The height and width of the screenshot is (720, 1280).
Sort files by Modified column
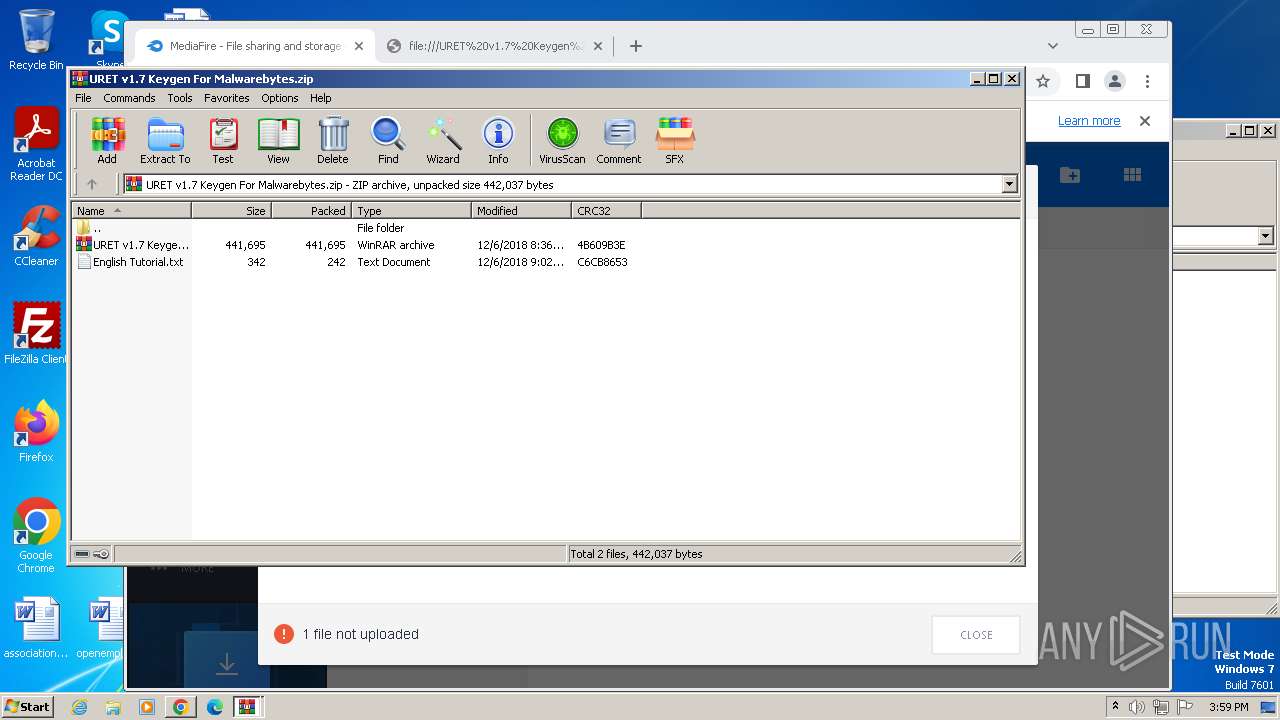click(521, 211)
